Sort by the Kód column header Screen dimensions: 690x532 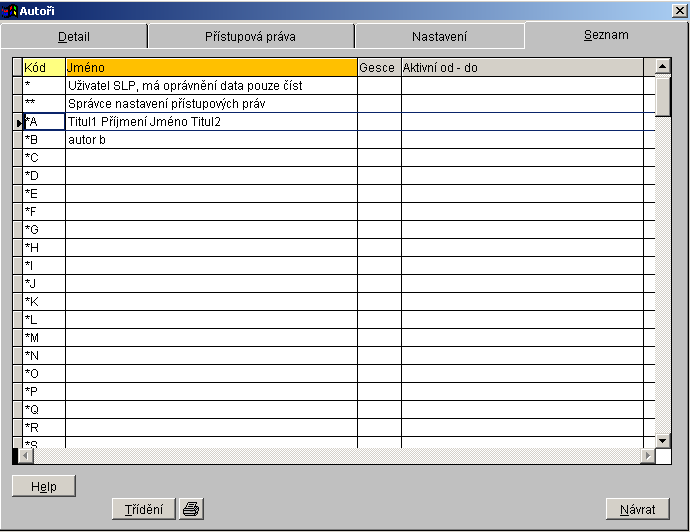click(x=43, y=67)
